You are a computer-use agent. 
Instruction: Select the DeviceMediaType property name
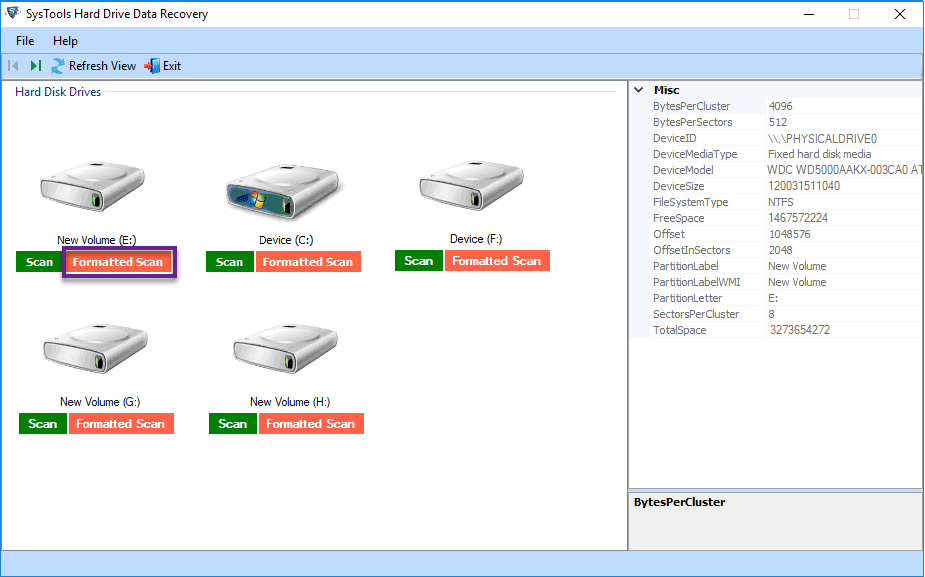click(x=695, y=154)
